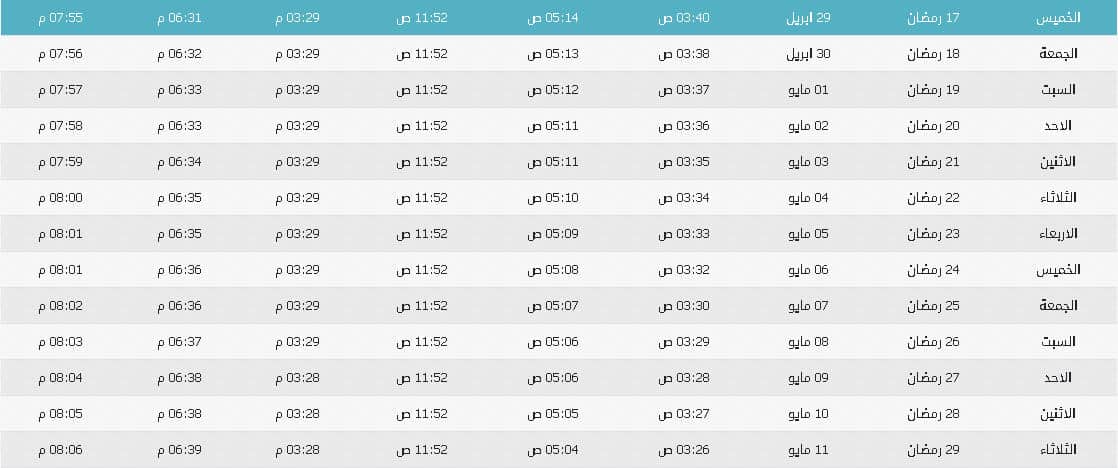Screen dimensions: 1118x468
Task: Click the 22 رمضان cell
Action: (x=933, y=198)
